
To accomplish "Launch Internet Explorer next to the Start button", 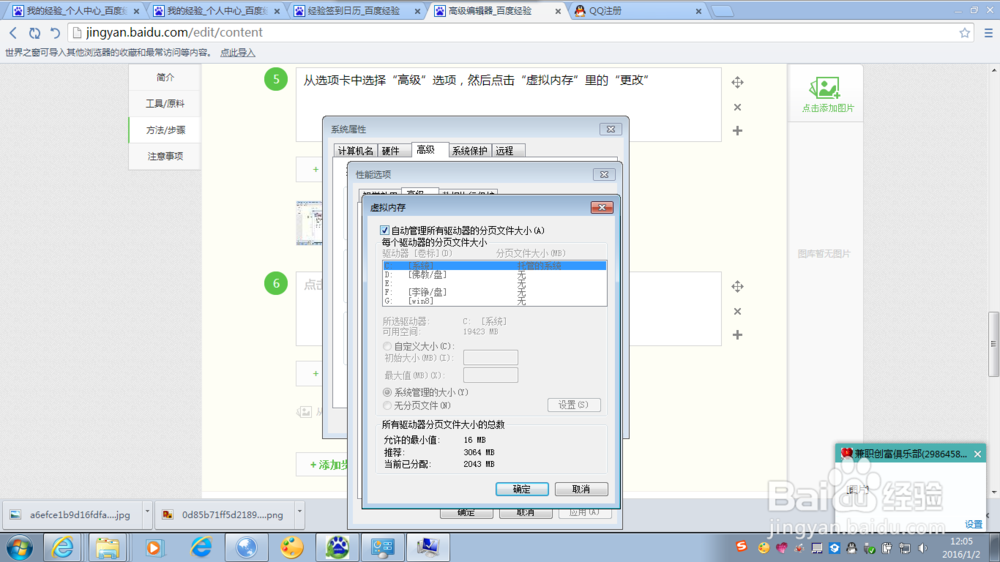I will tap(62, 547).
